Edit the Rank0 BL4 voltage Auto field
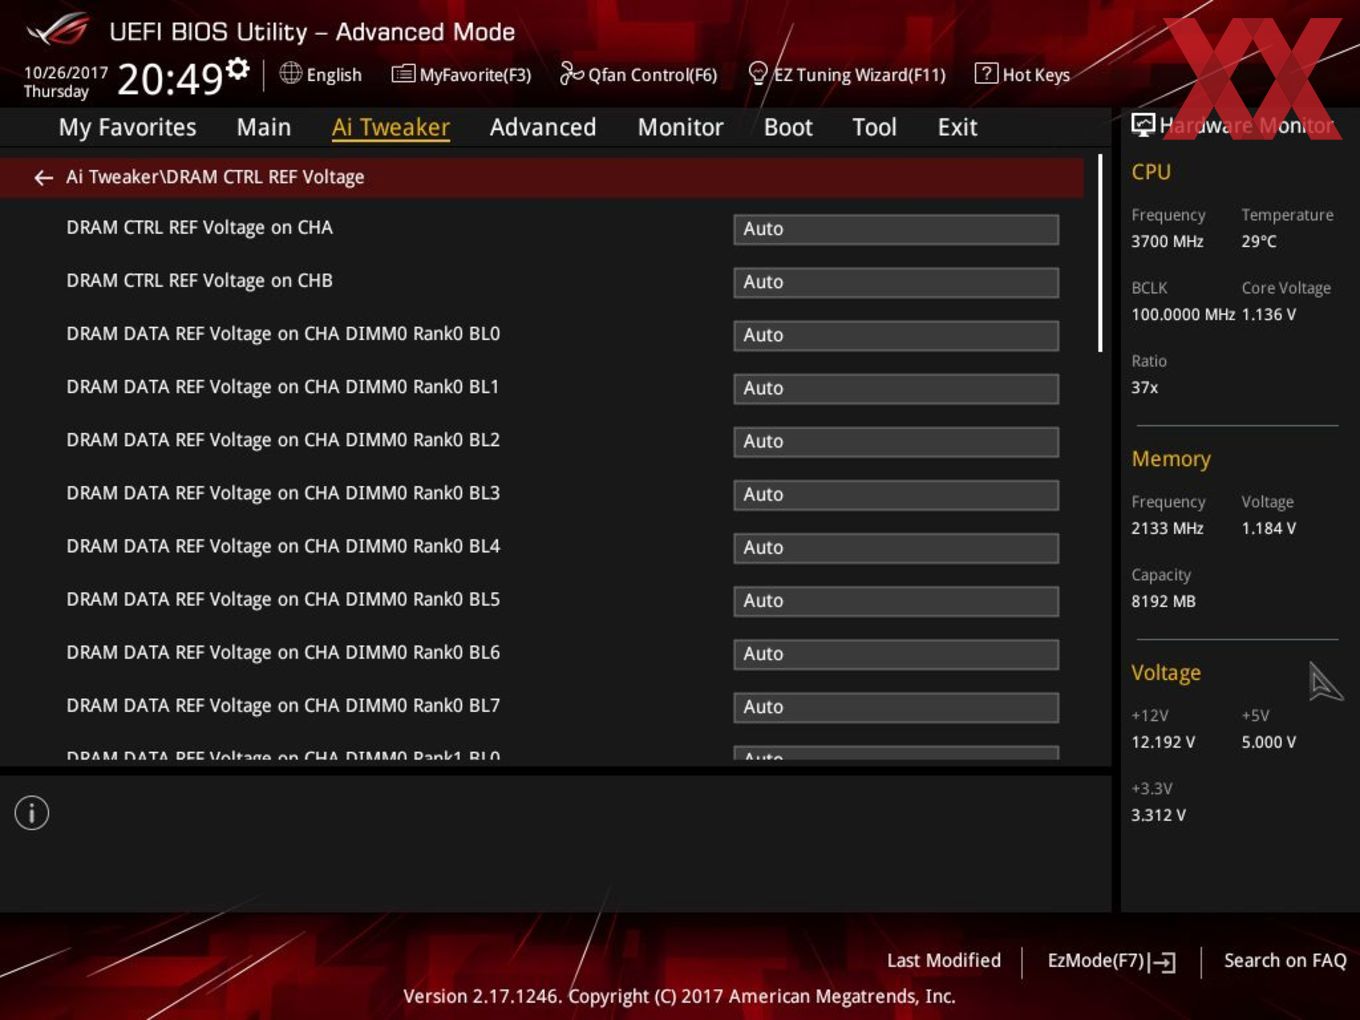The image size is (1360, 1020). (896, 547)
